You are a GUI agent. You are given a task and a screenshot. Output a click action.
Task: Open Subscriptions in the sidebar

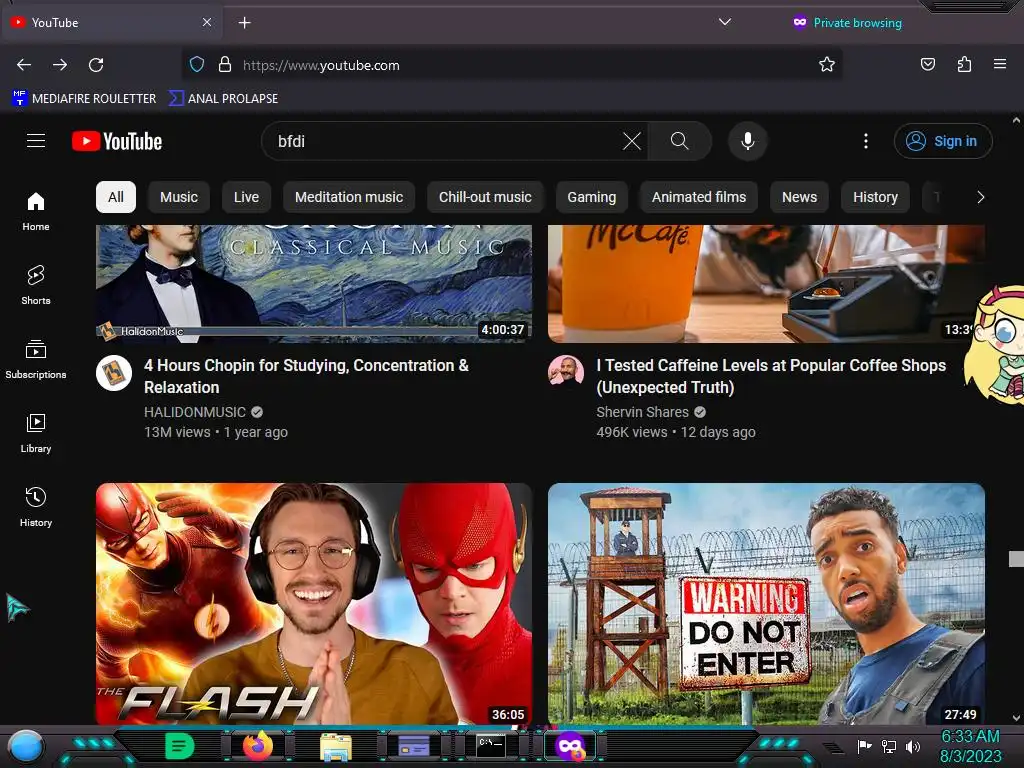tap(36, 359)
